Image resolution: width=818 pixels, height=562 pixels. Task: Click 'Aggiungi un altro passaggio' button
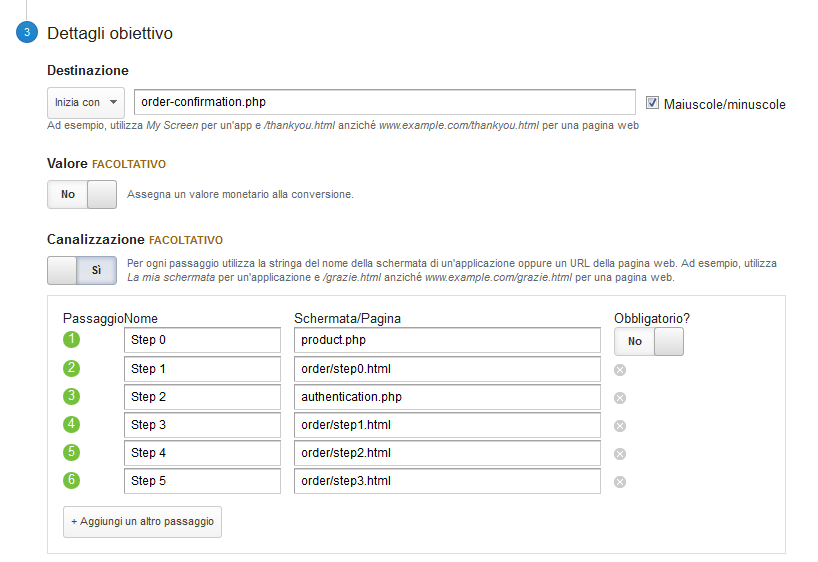(142, 522)
